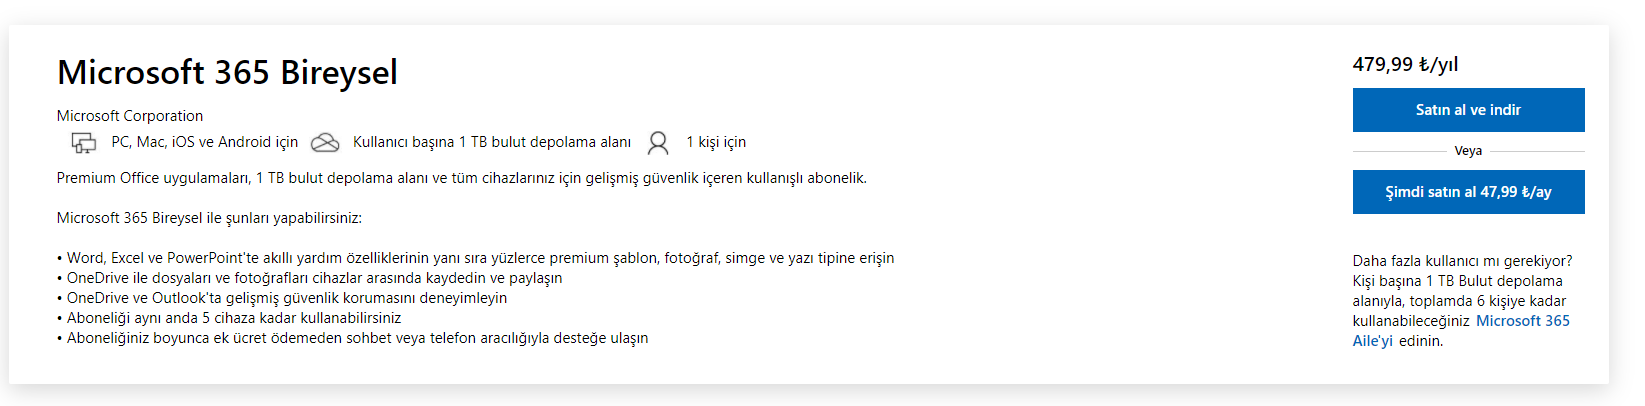Click the Microsoft Corporation publisher name
Viewport: 1645px width, 406px height.
130,116
